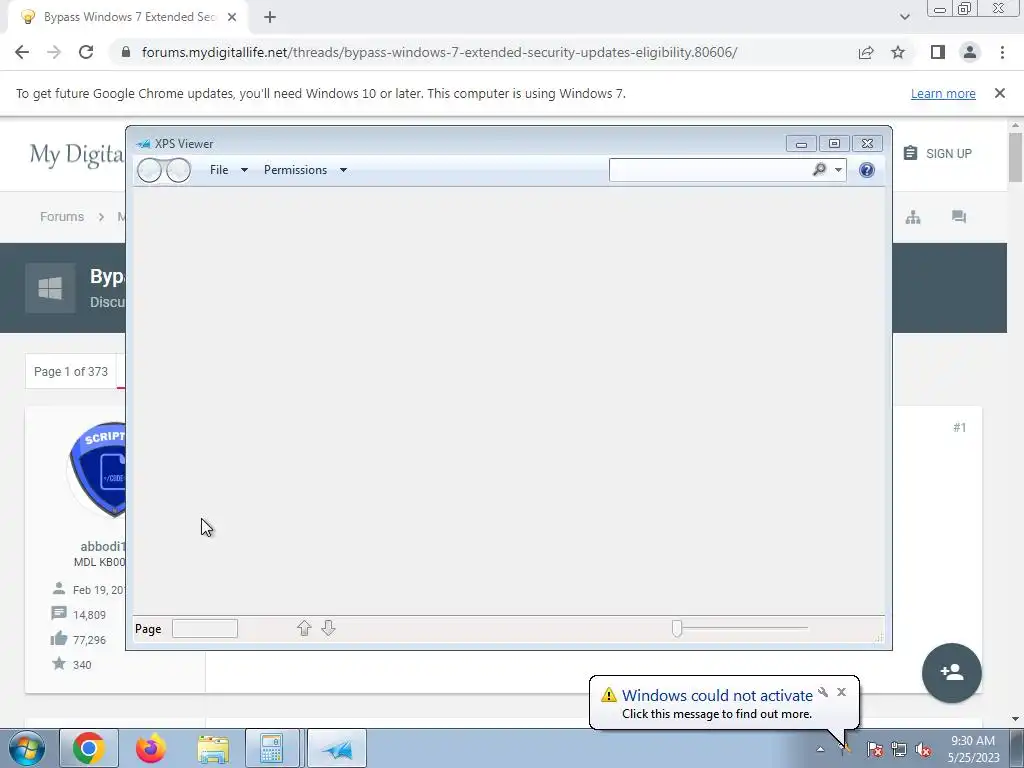Expand Chrome's tab search chevron
1024x768 pixels.
[x=904, y=17]
